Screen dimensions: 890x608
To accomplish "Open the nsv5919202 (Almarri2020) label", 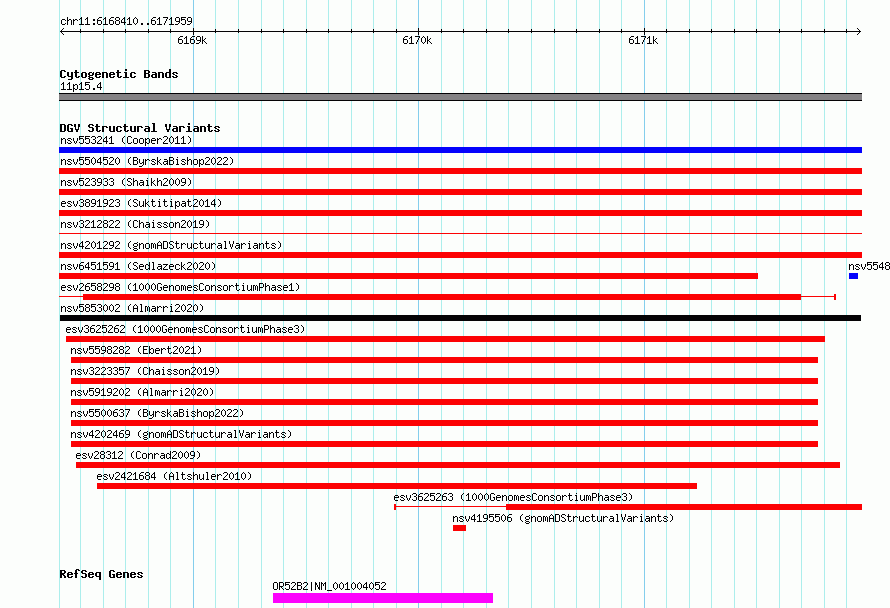I will [x=142, y=392].
